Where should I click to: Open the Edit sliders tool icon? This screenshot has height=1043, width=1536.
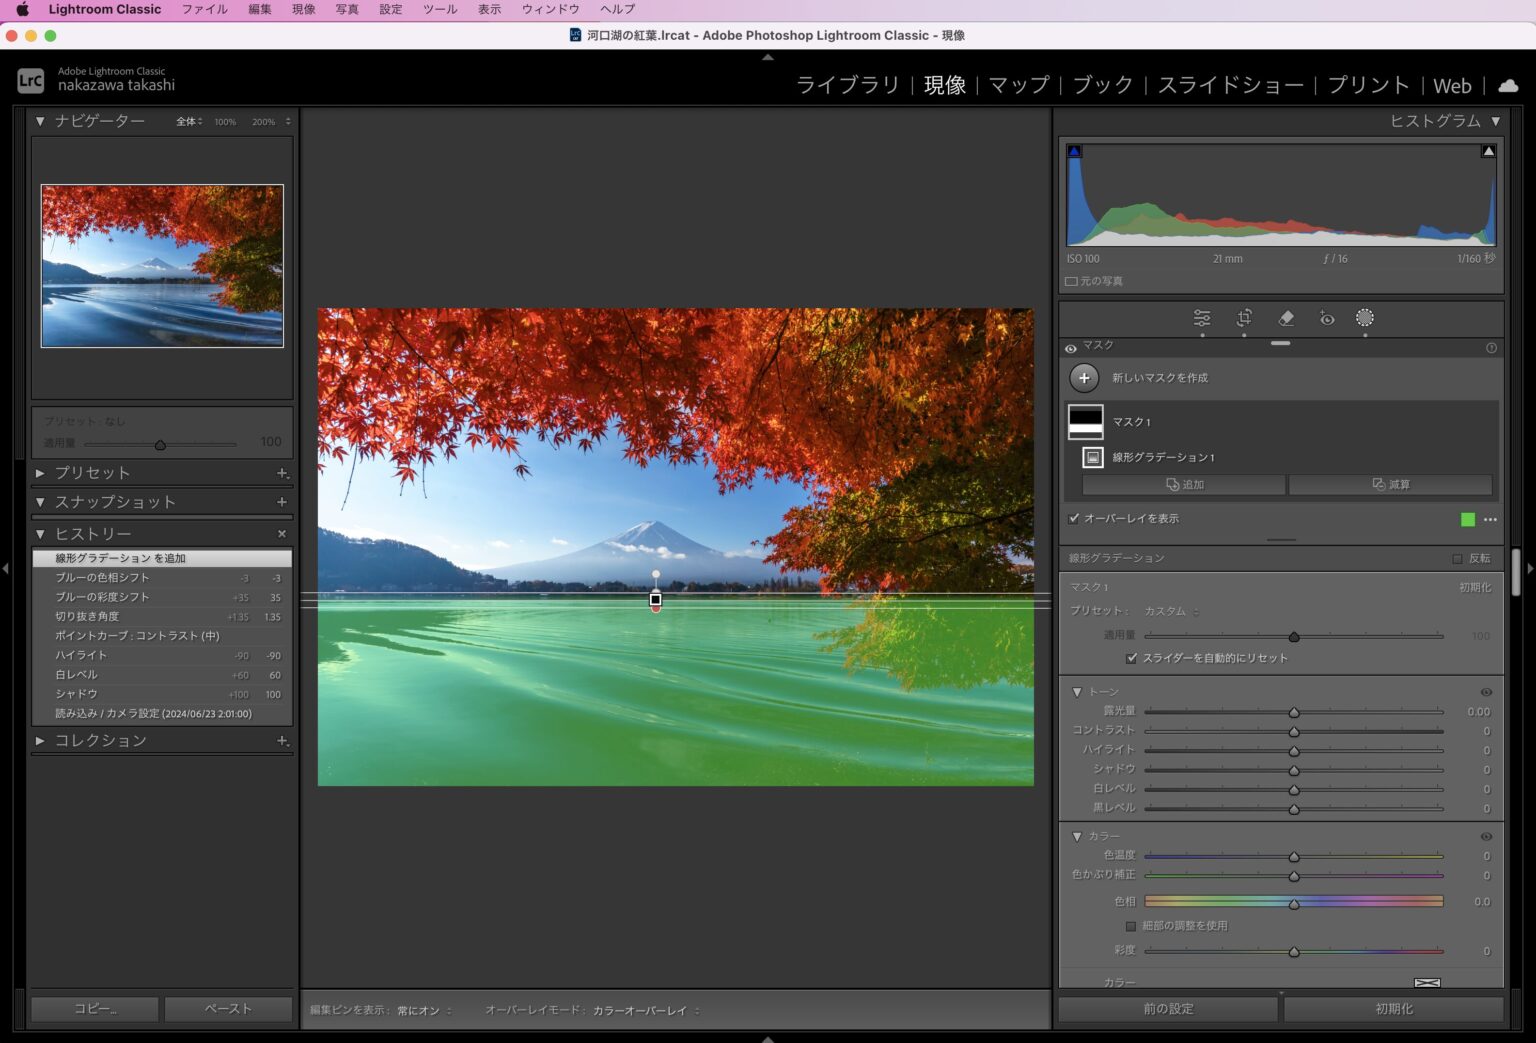coord(1202,318)
